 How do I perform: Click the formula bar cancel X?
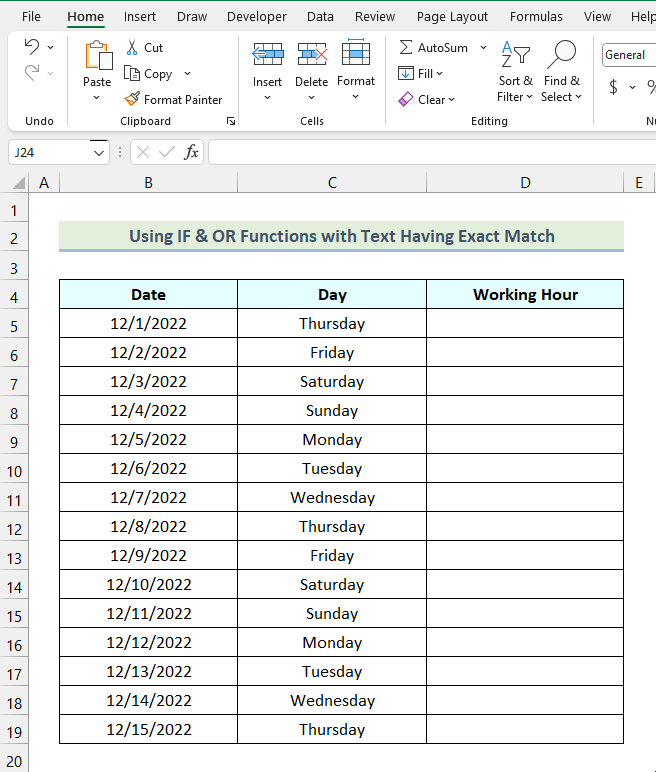click(x=143, y=152)
